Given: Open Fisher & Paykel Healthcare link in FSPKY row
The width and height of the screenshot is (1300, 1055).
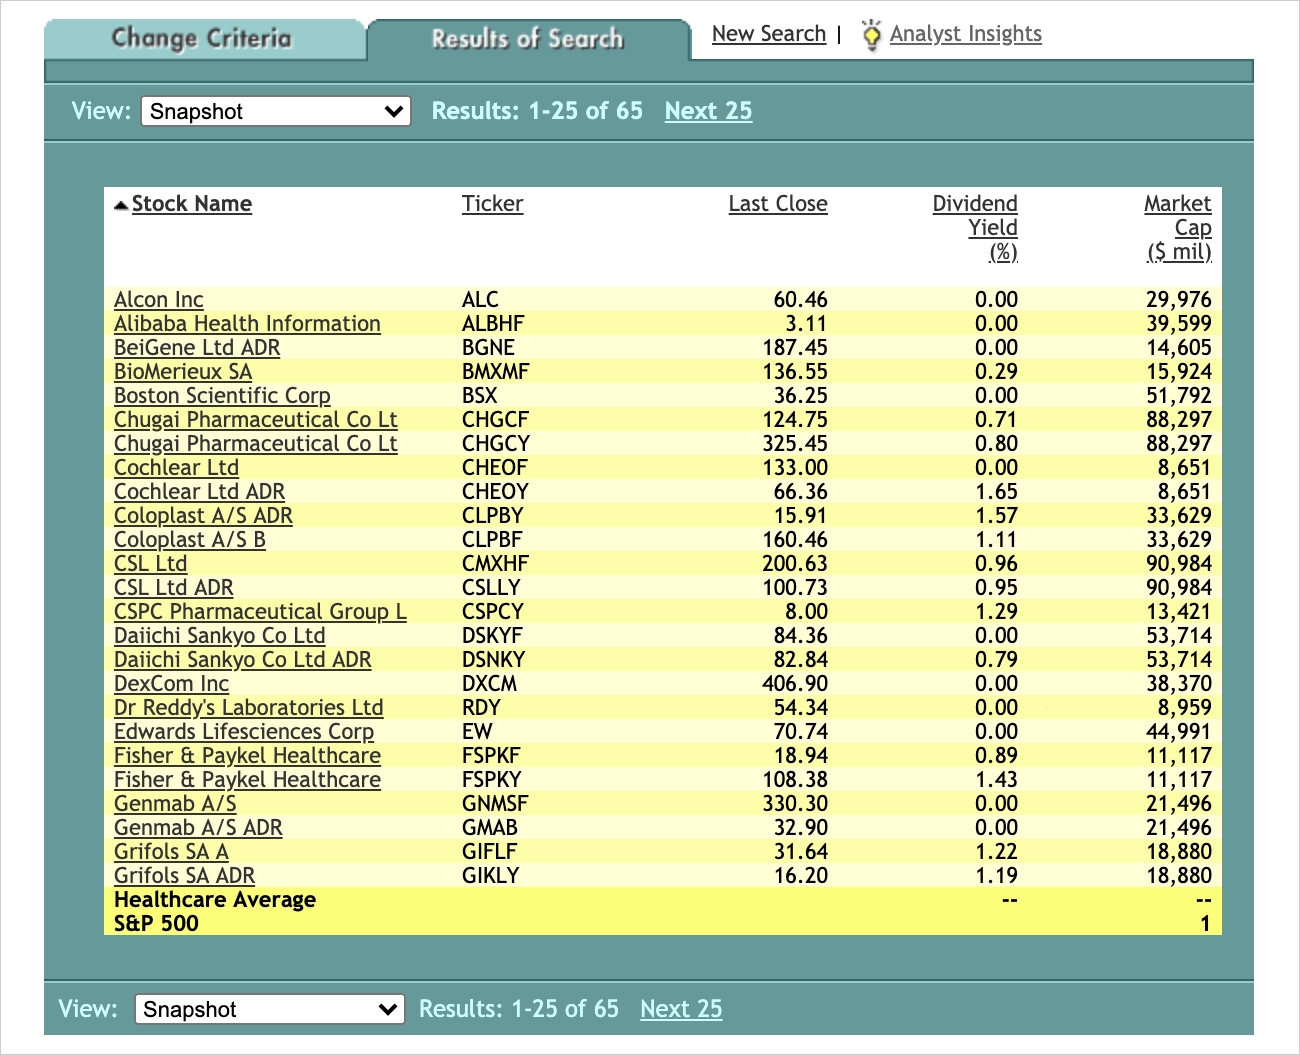Looking at the screenshot, I should (x=247, y=780).
